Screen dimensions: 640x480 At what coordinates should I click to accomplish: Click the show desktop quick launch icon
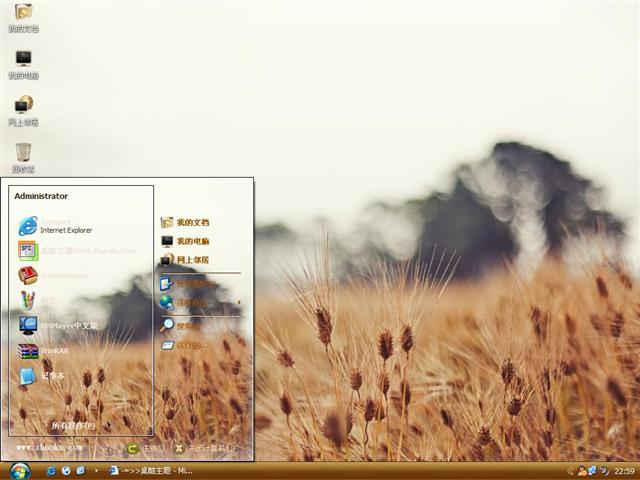pyautogui.click(x=81, y=471)
